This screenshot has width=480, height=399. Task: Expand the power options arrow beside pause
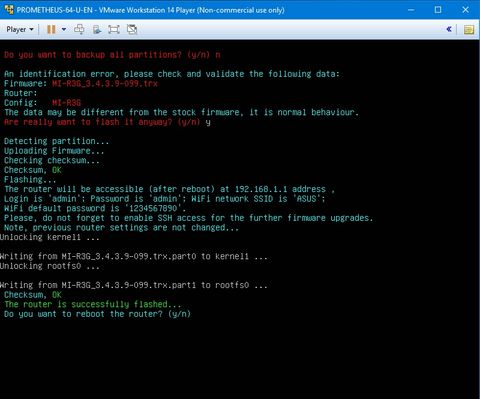coord(64,29)
